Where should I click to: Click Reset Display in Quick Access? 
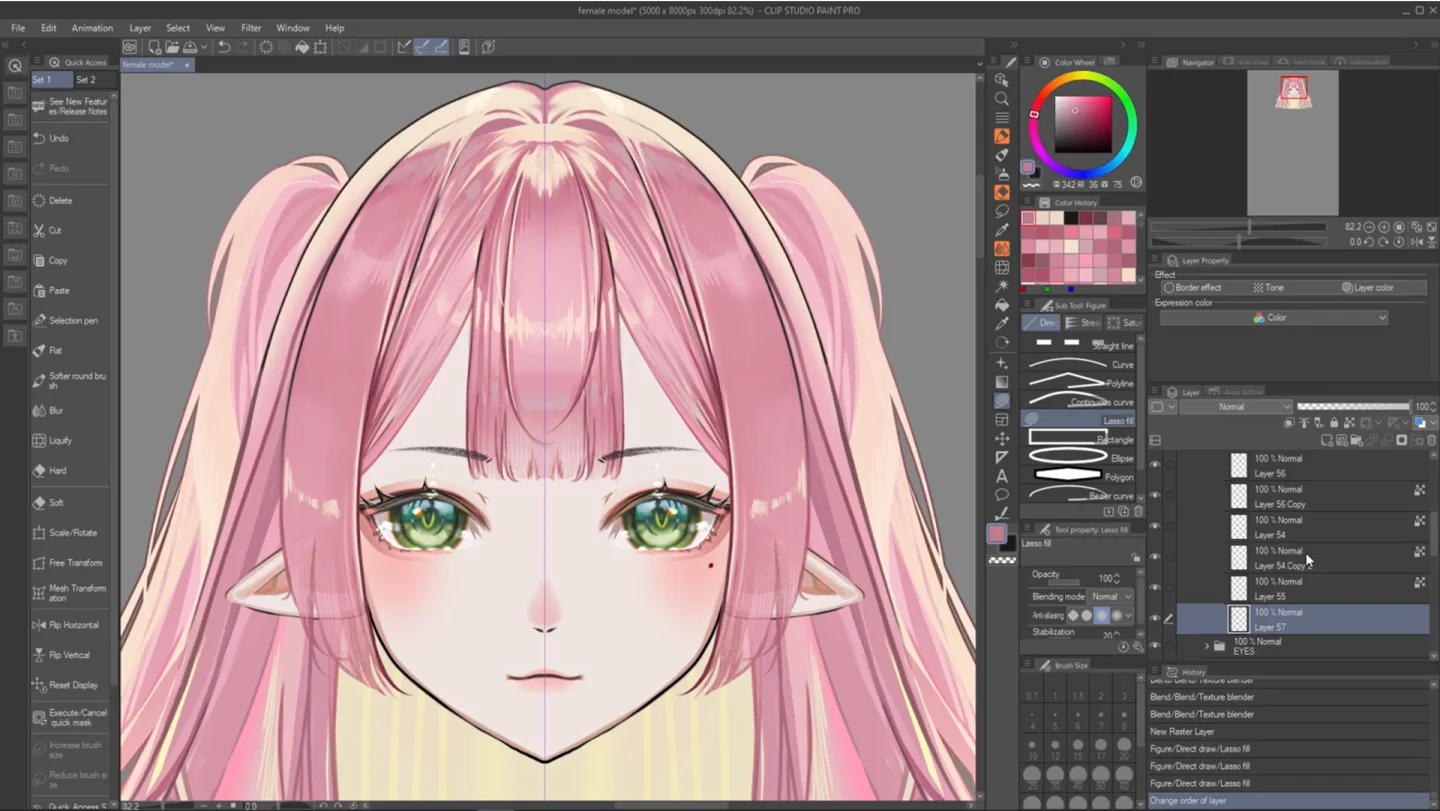[73, 685]
